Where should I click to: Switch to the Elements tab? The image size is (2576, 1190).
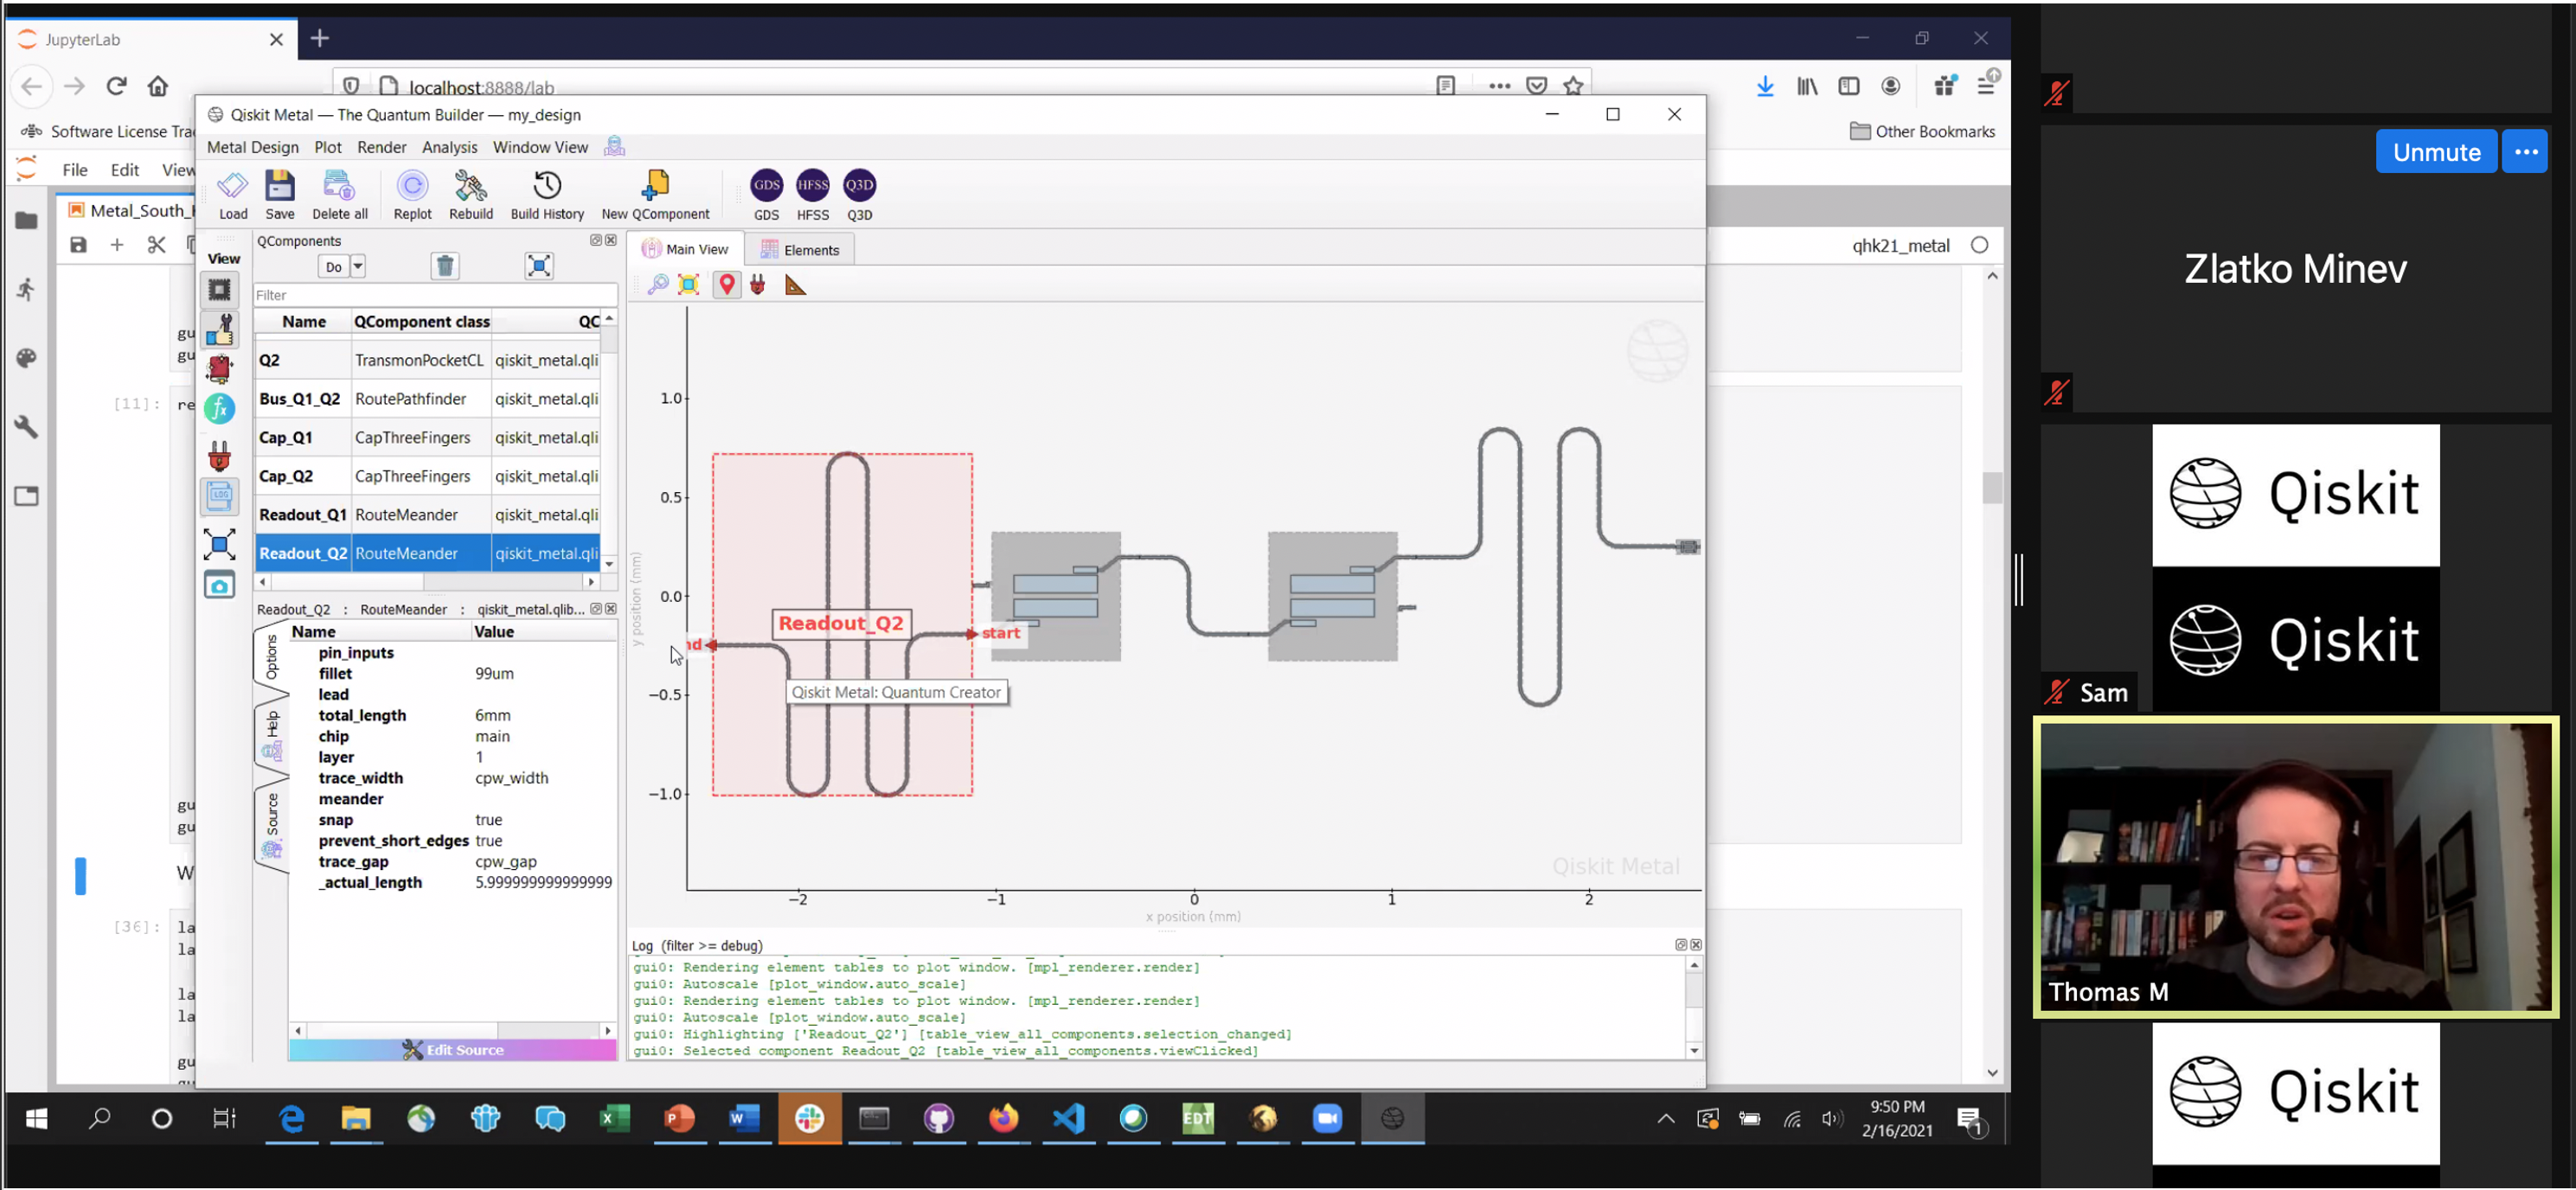pos(800,250)
